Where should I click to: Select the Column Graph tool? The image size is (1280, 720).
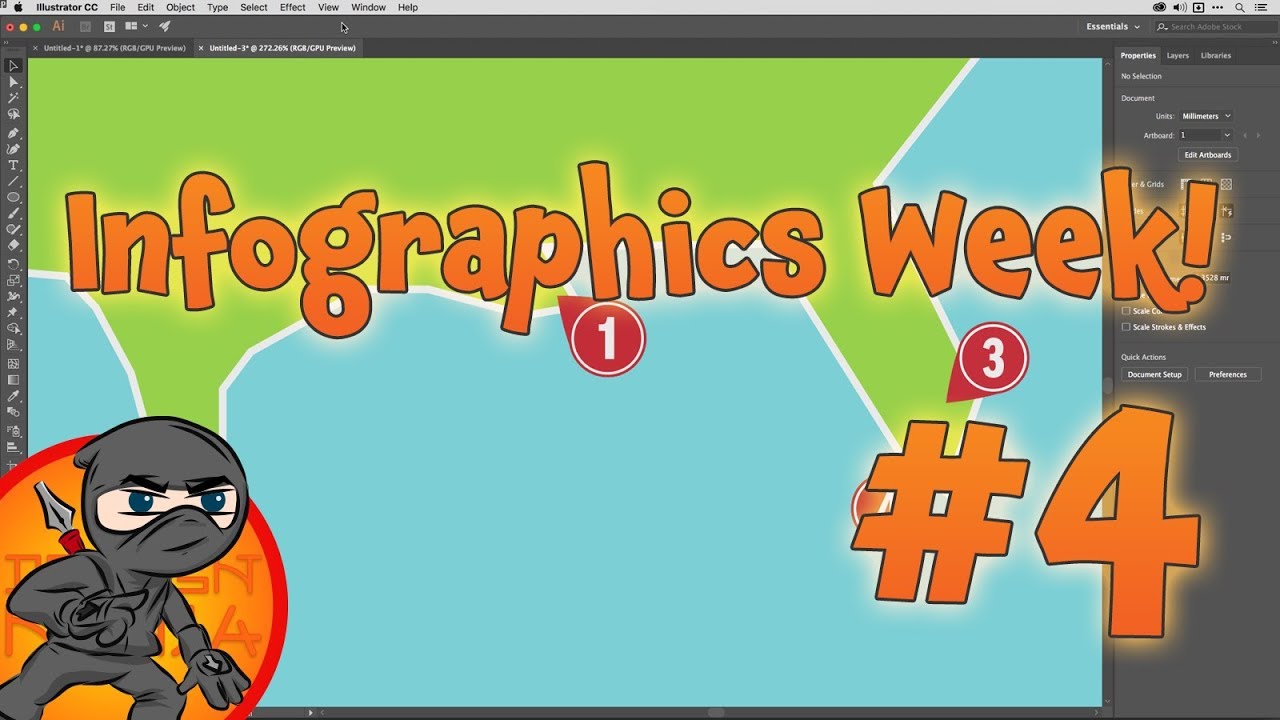point(13,447)
